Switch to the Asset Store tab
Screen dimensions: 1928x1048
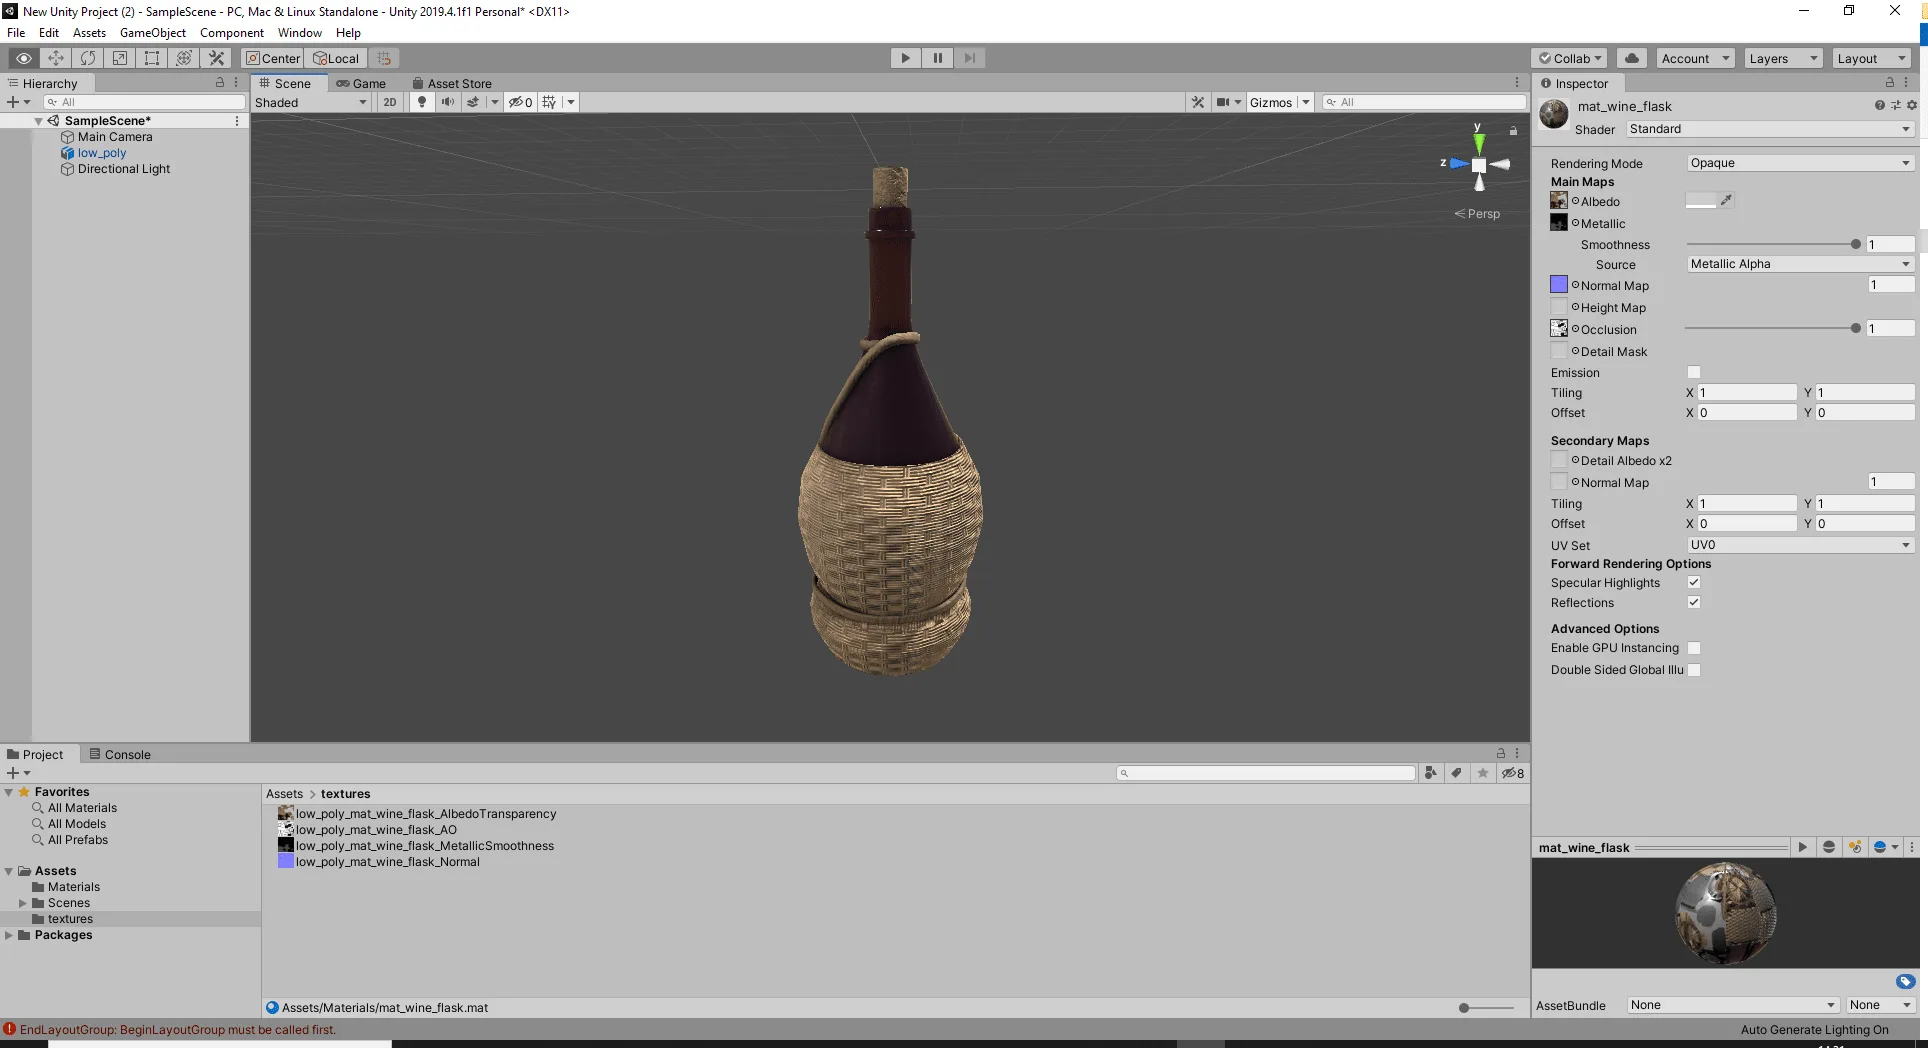pos(452,83)
